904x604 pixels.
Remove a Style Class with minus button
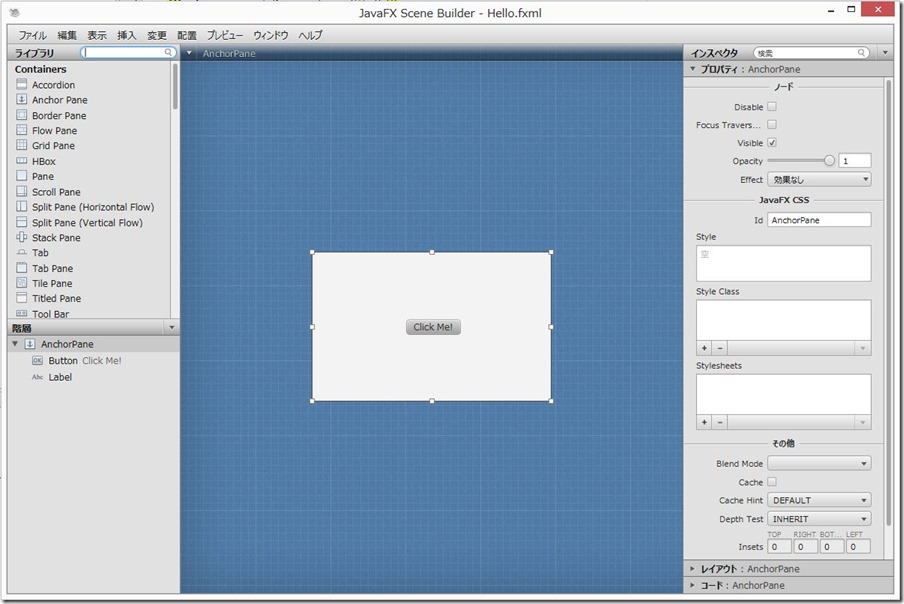(x=720, y=348)
